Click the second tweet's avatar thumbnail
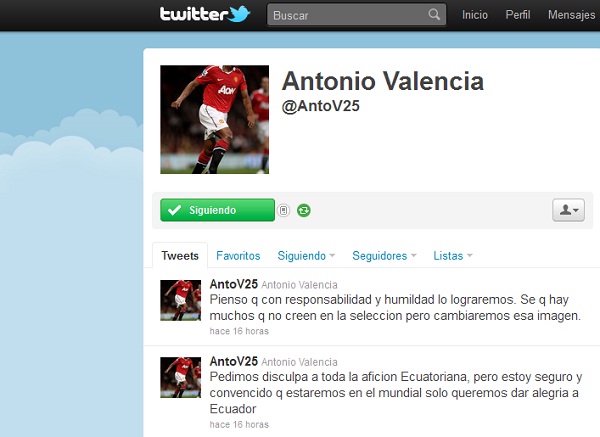 (x=180, y=377)
